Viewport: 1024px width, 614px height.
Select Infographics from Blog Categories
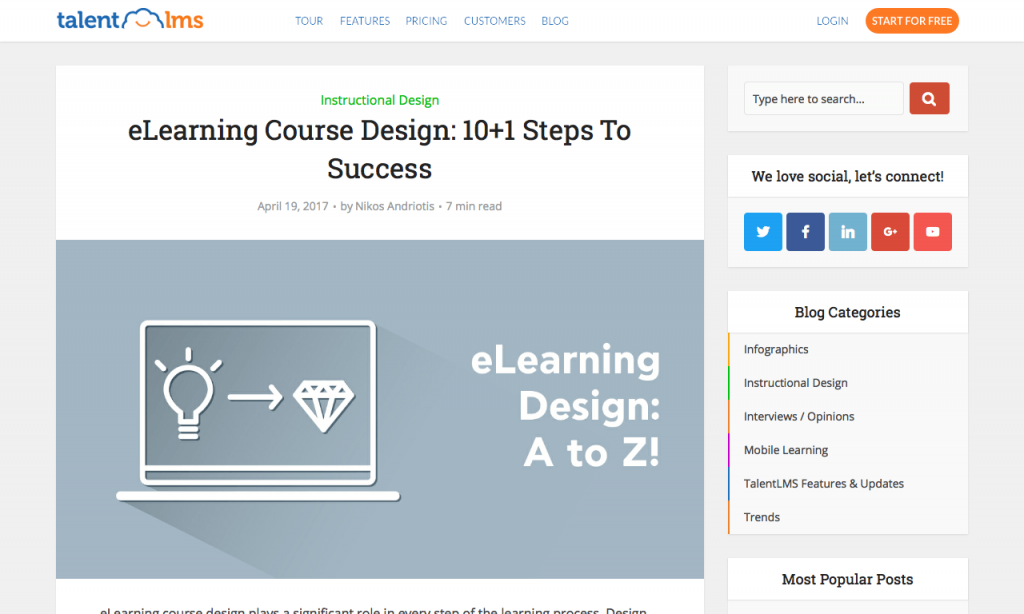click(x=776, y=349)
